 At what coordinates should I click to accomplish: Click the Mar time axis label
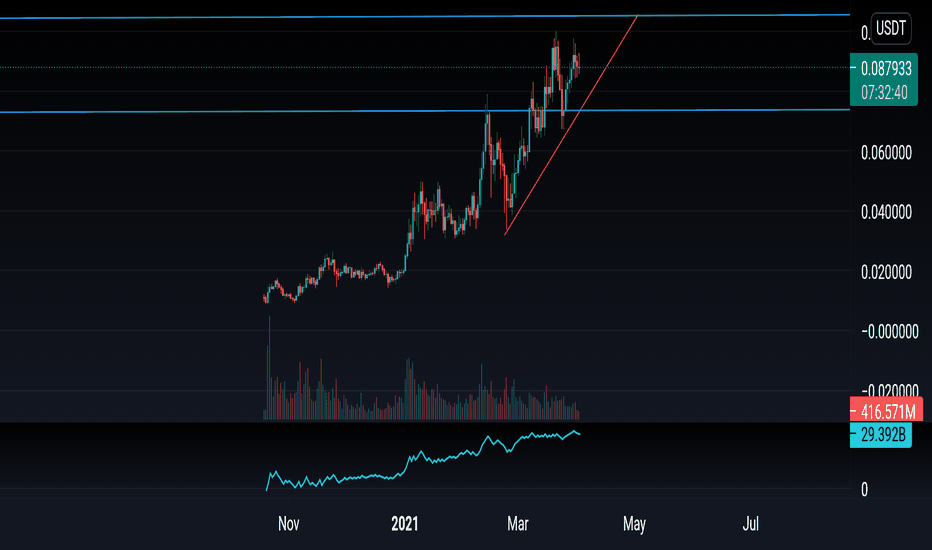click(x=518, y=524)
